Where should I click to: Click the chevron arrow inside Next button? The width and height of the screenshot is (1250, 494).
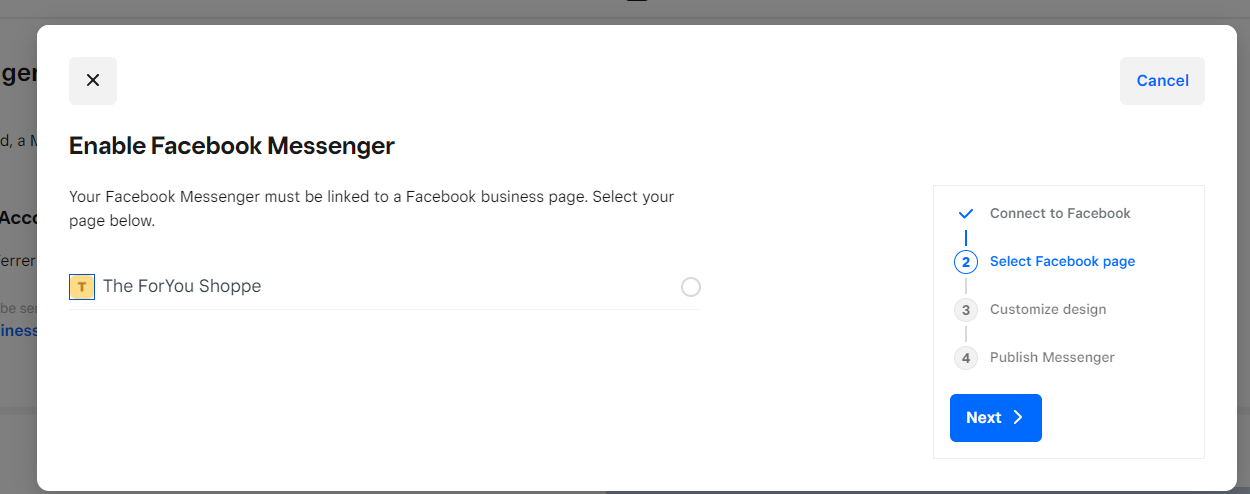click(x=1018, y=418)
